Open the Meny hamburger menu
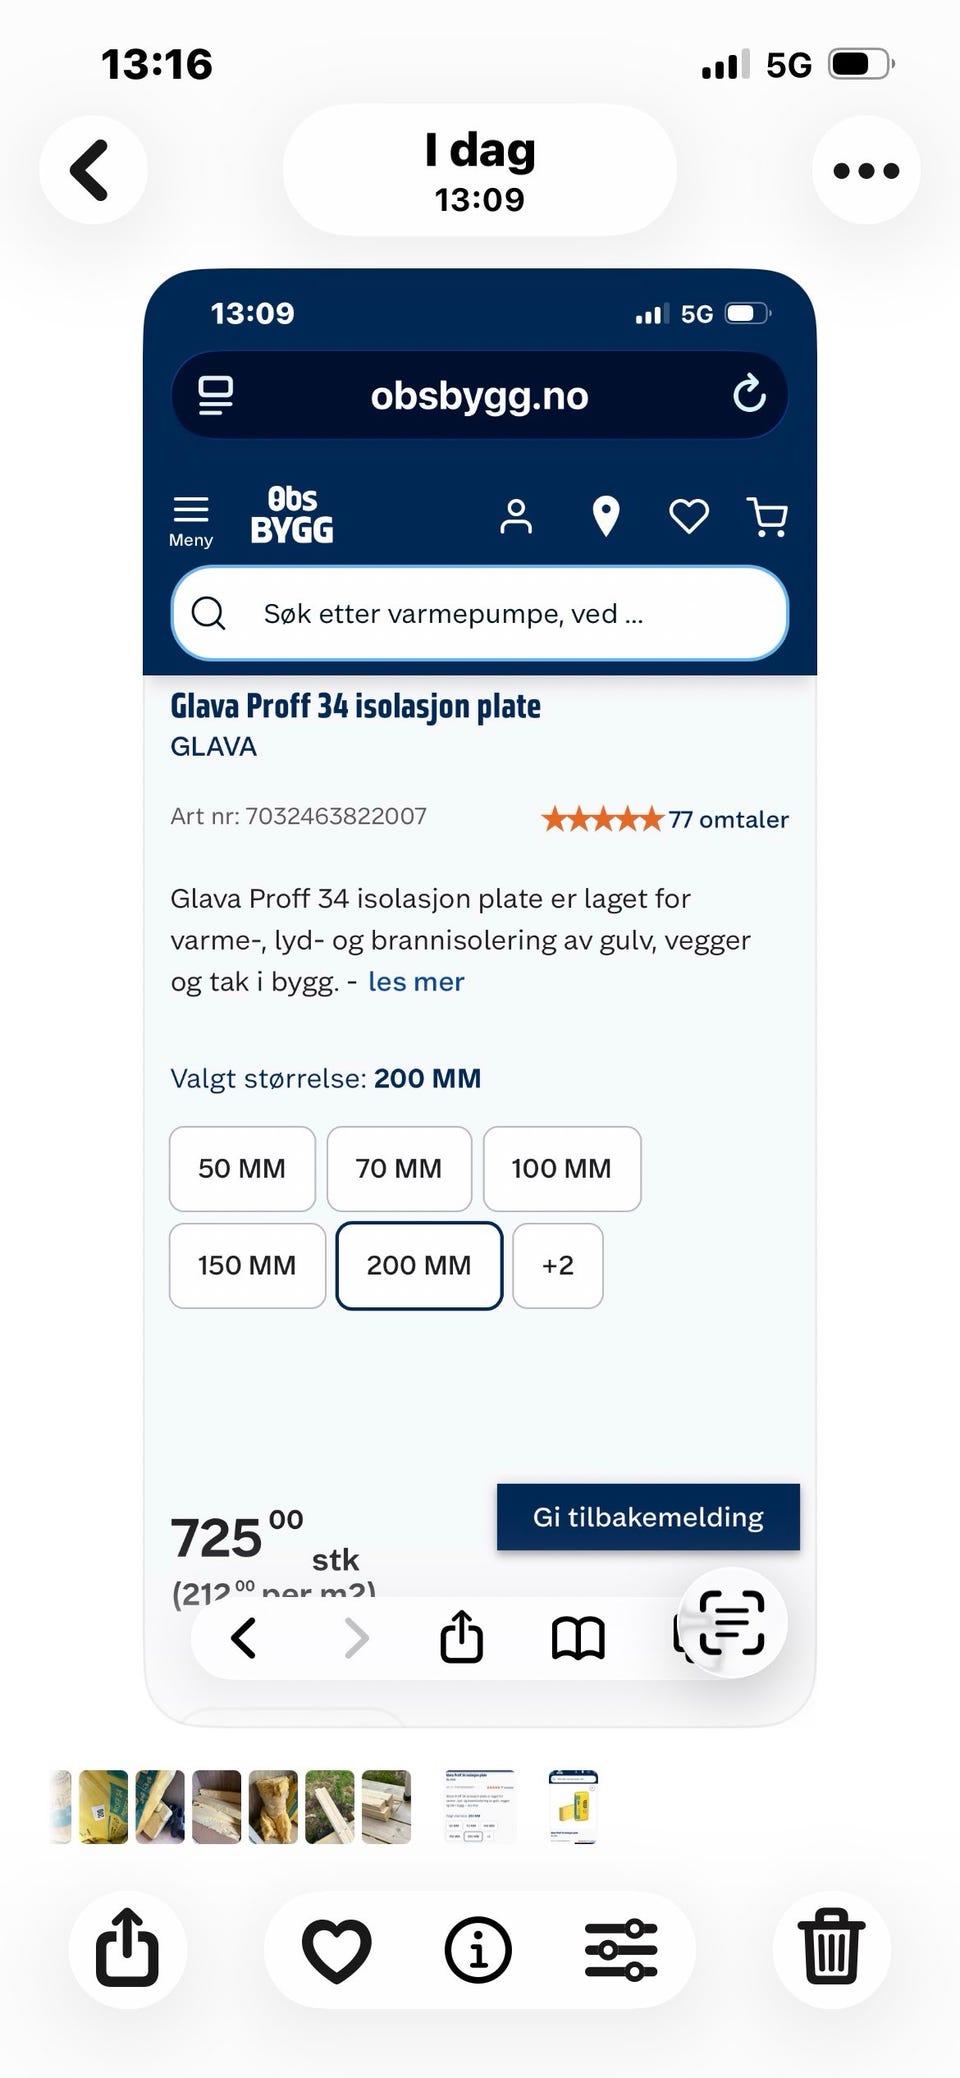This screenshot has width=960, height=2078. point(191,520)
